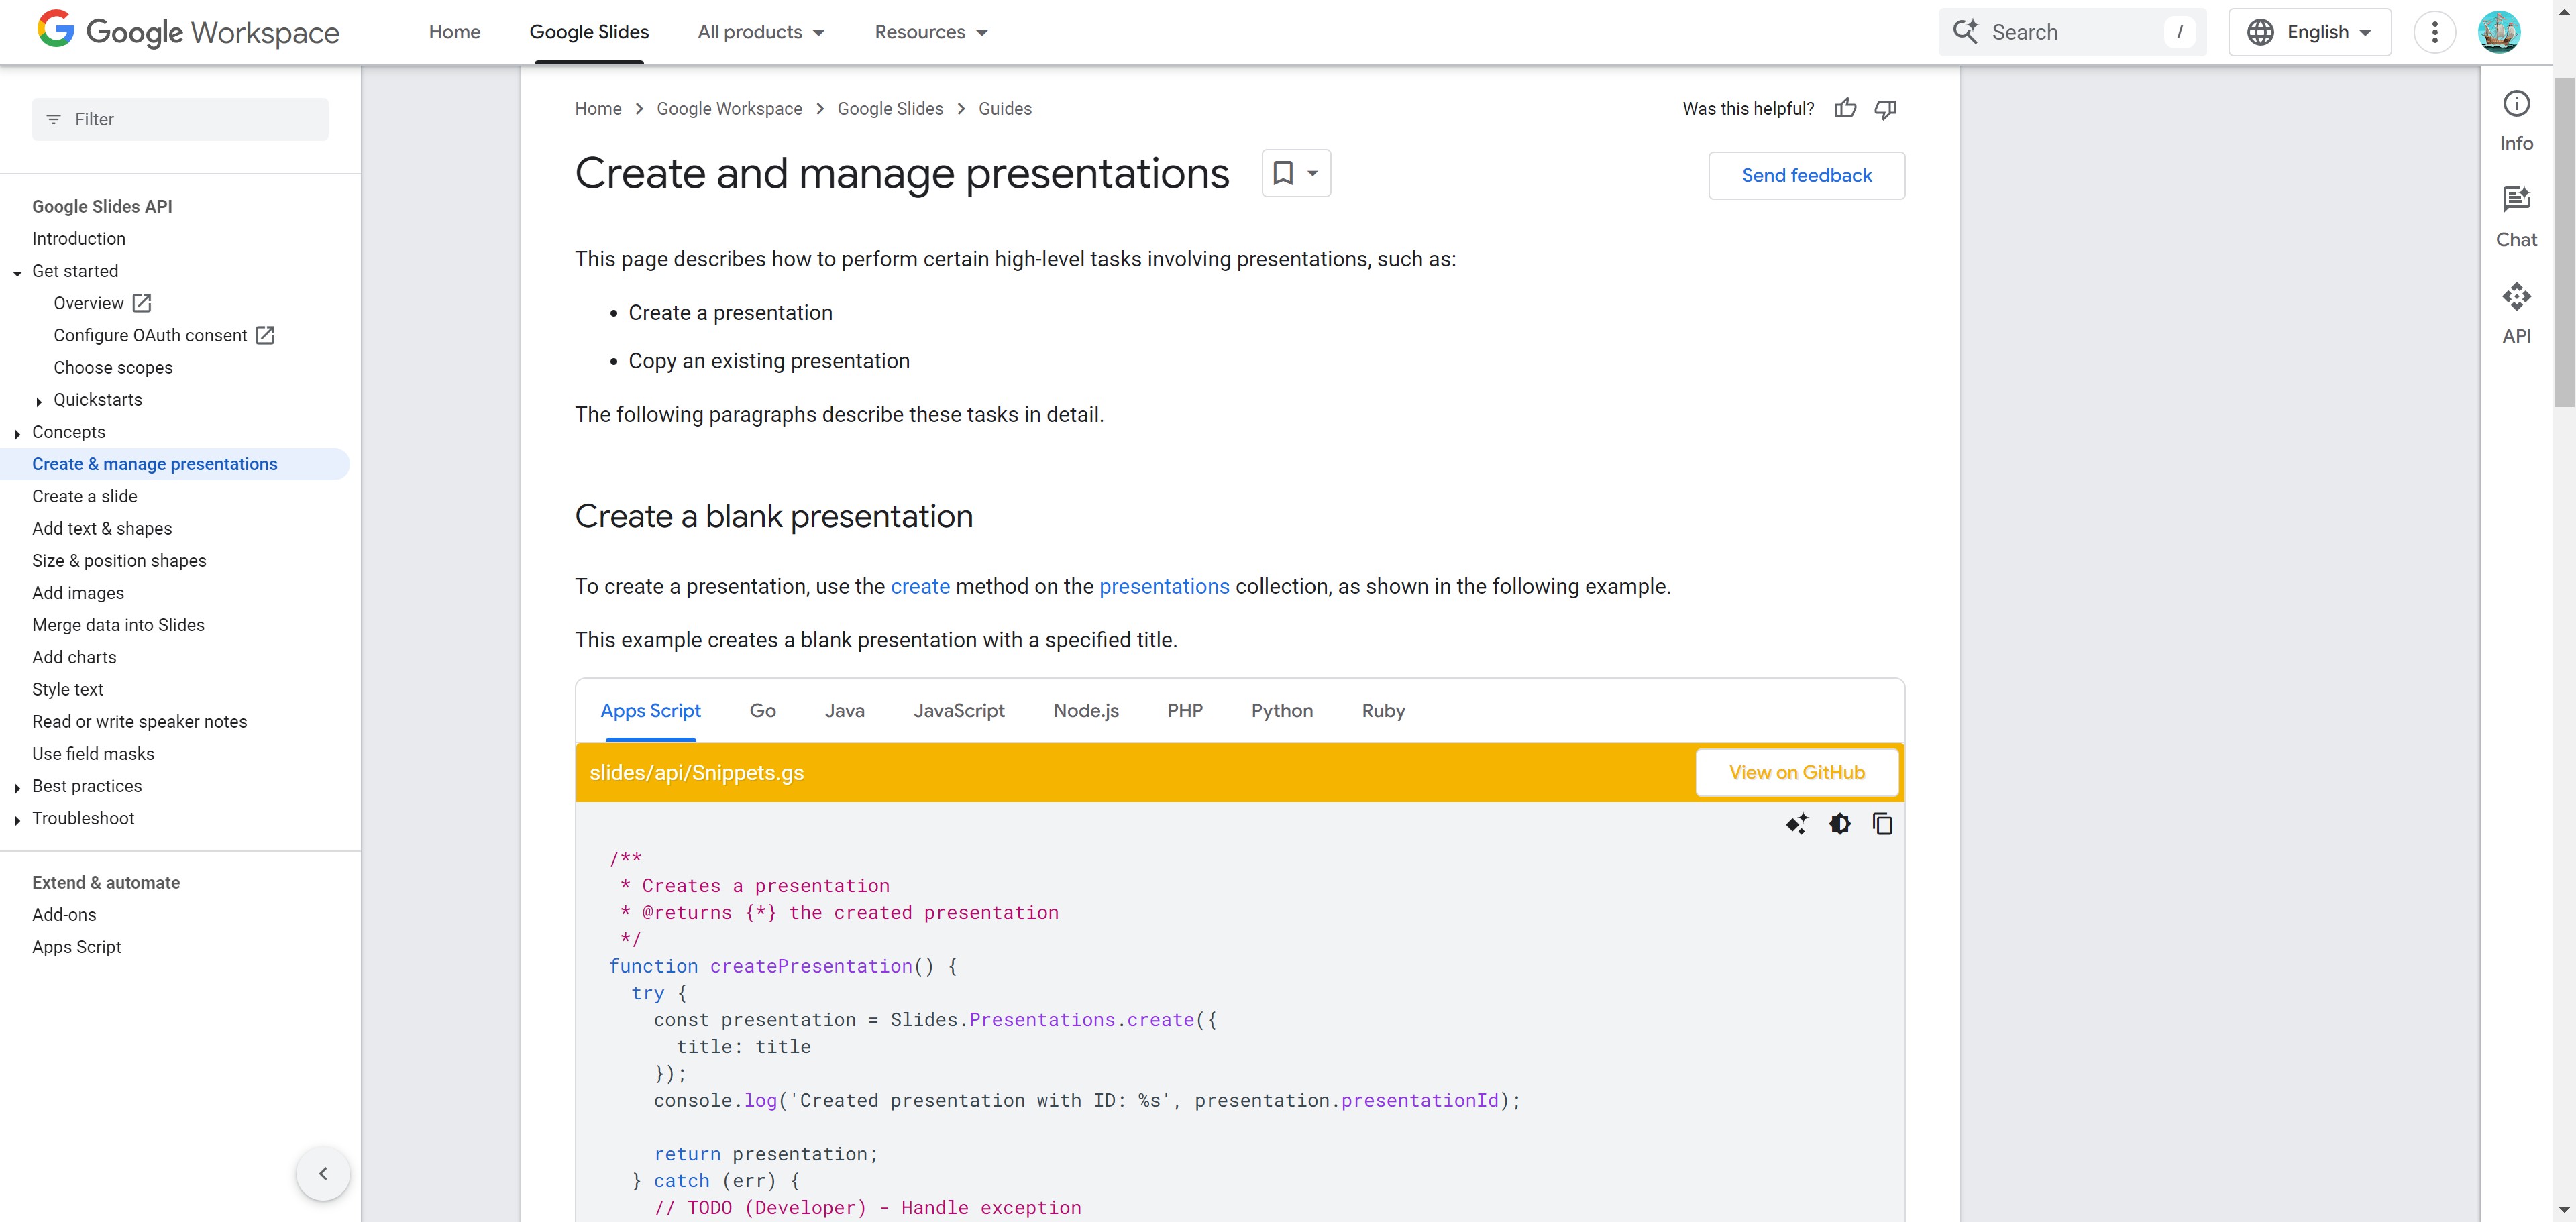Screen dimensions: 2576x1222
Task: Open the Home top navigation item
Action: [x=454, y=32]
